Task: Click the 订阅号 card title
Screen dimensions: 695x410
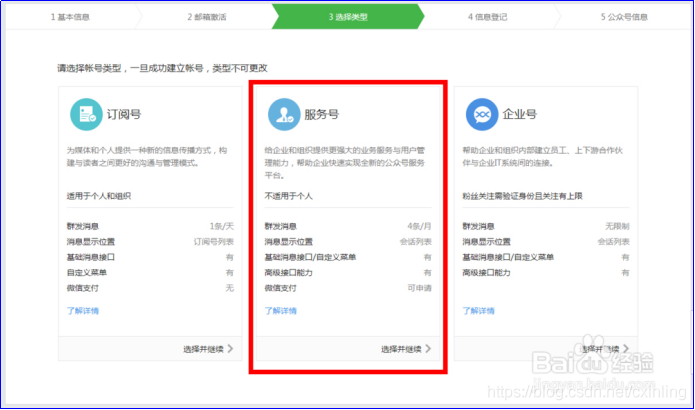Action: [x=124, y=114]
